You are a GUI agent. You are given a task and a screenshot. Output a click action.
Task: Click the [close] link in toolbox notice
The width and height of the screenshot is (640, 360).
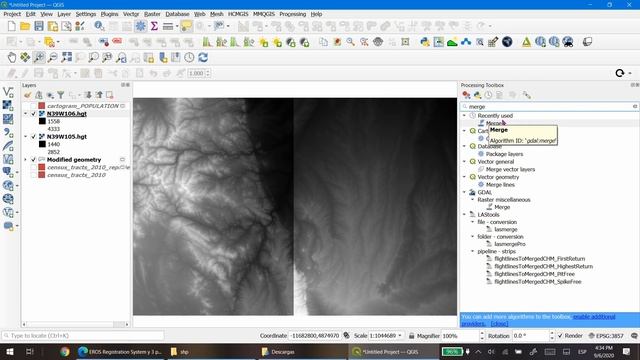click(500, 324)
